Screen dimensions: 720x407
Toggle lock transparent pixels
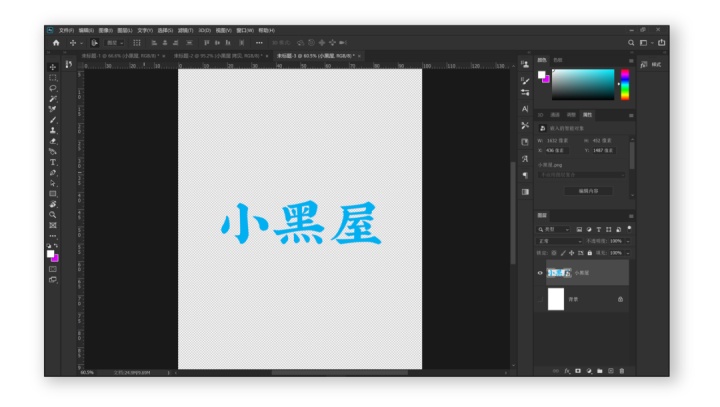coord(554,253)
